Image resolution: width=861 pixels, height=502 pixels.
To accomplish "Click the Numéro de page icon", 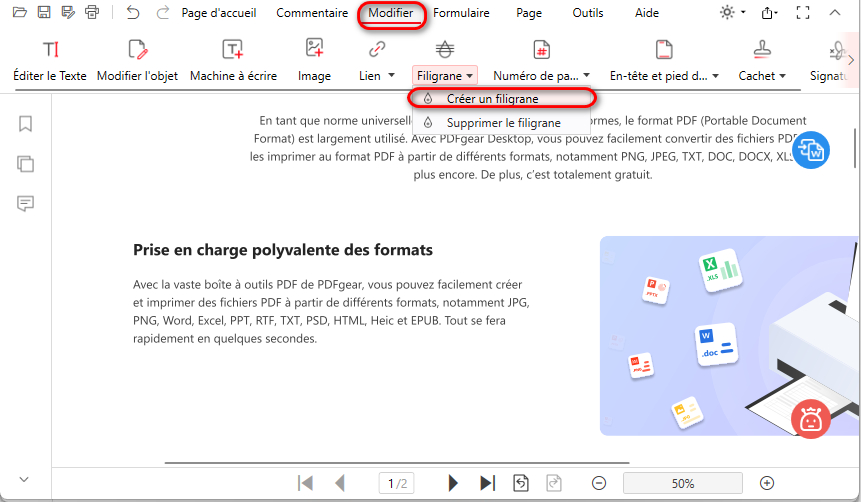I will pyautogui.click(x=541, y=49).
